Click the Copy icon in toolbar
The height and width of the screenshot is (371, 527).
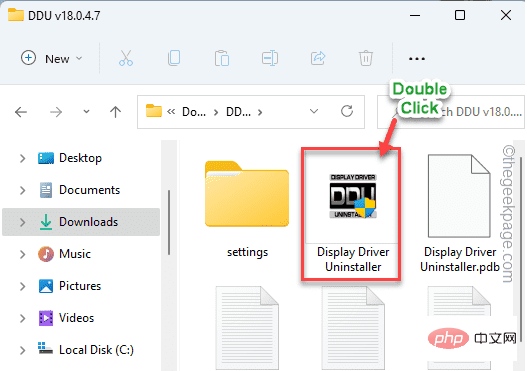(174, 58)
